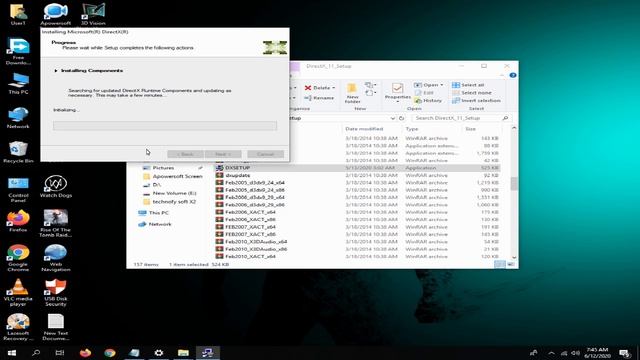Switch to large icons view button

click(511, 264)
